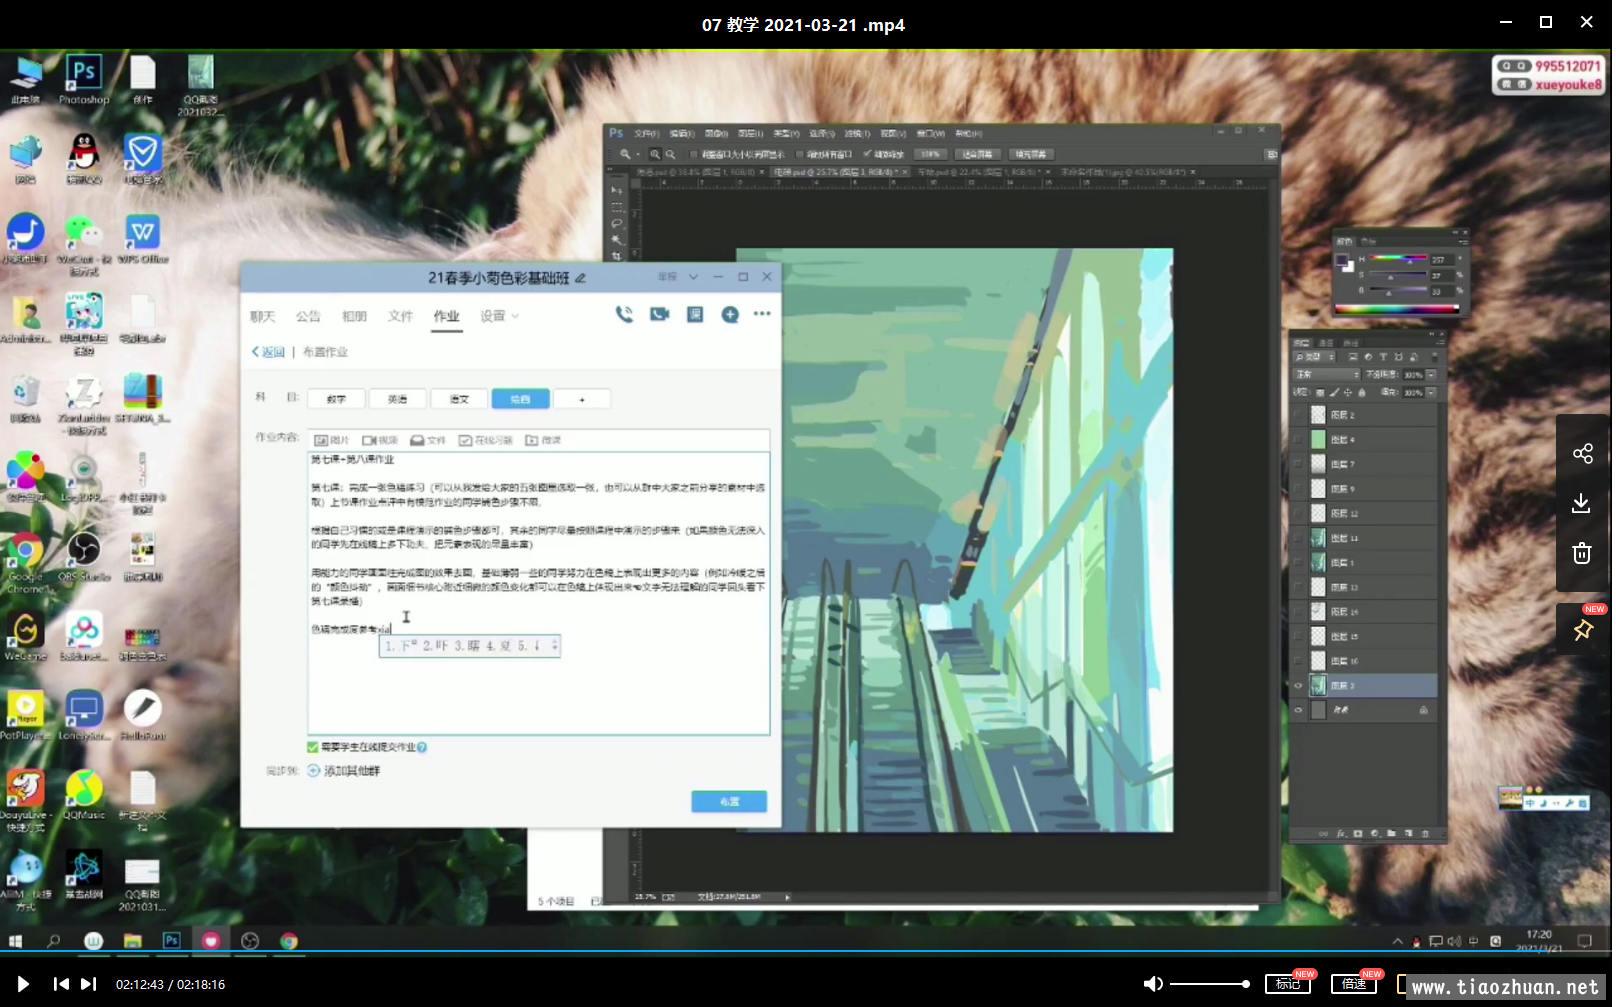Open the 文件 tab in group window
The image size is (1616, 1007).
click(x=400, y=316)
